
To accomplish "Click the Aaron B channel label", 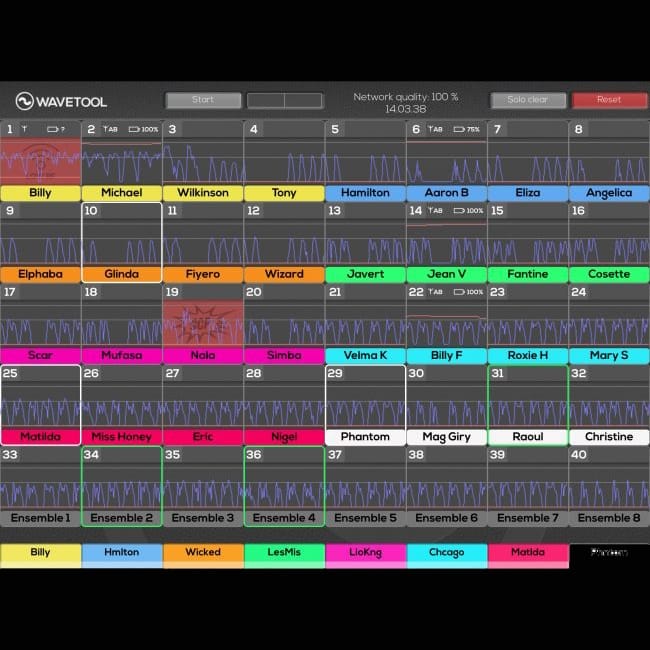I will [x=447, y=193].
